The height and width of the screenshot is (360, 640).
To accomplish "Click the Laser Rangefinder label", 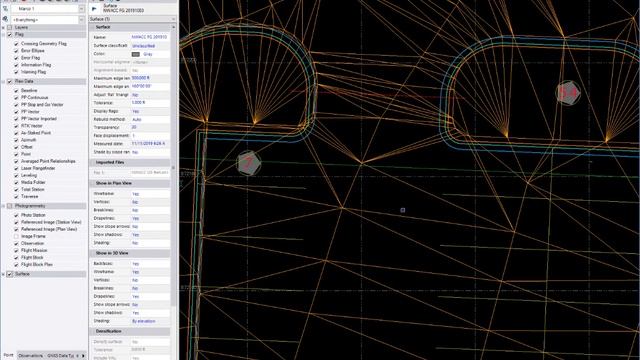I will (38, 168).
